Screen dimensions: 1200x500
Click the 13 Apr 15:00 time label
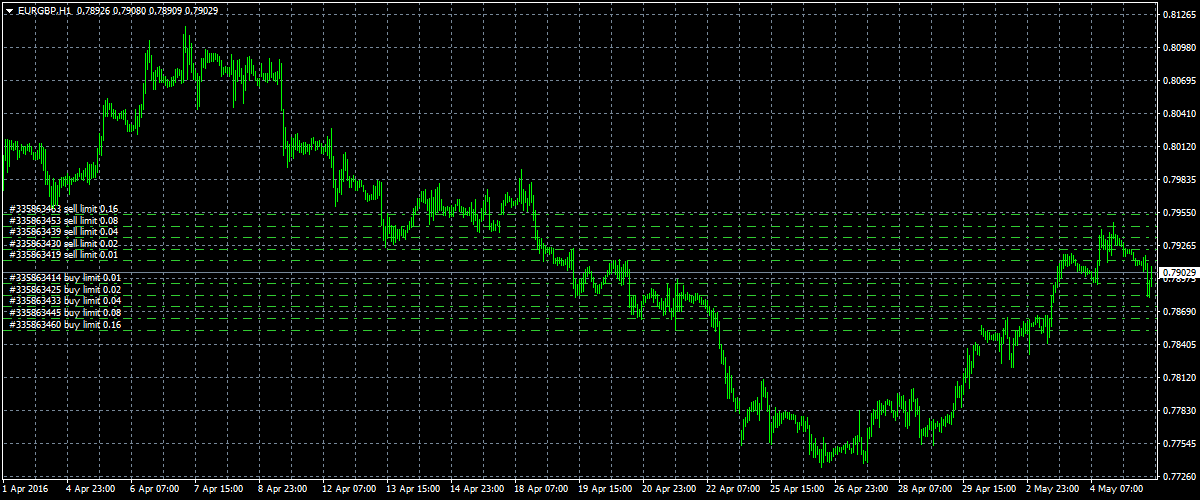[x=411, y=491]
